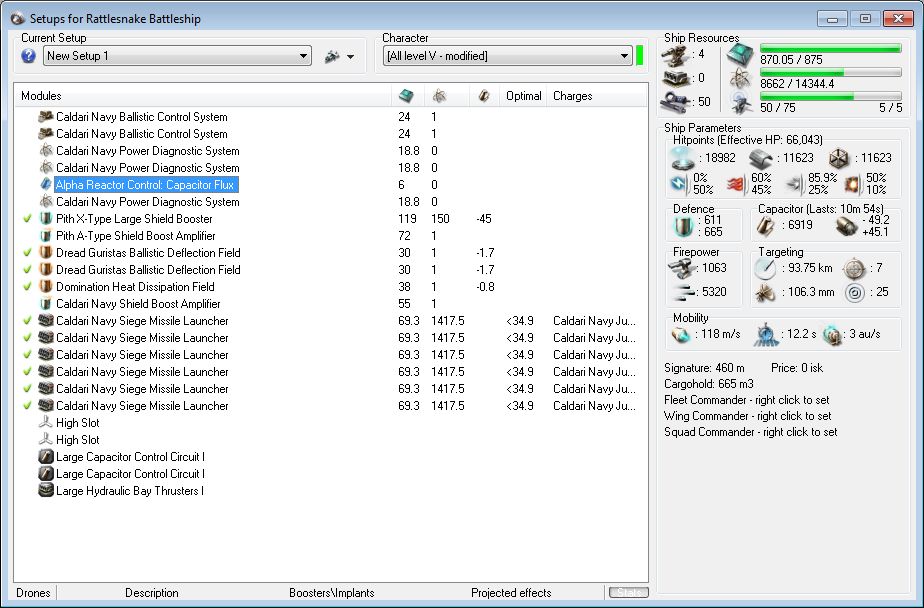The width and height of the screenshot is (924, 608).
Task: Click the armor hitpoints icon
Action: tap(762, 158)
